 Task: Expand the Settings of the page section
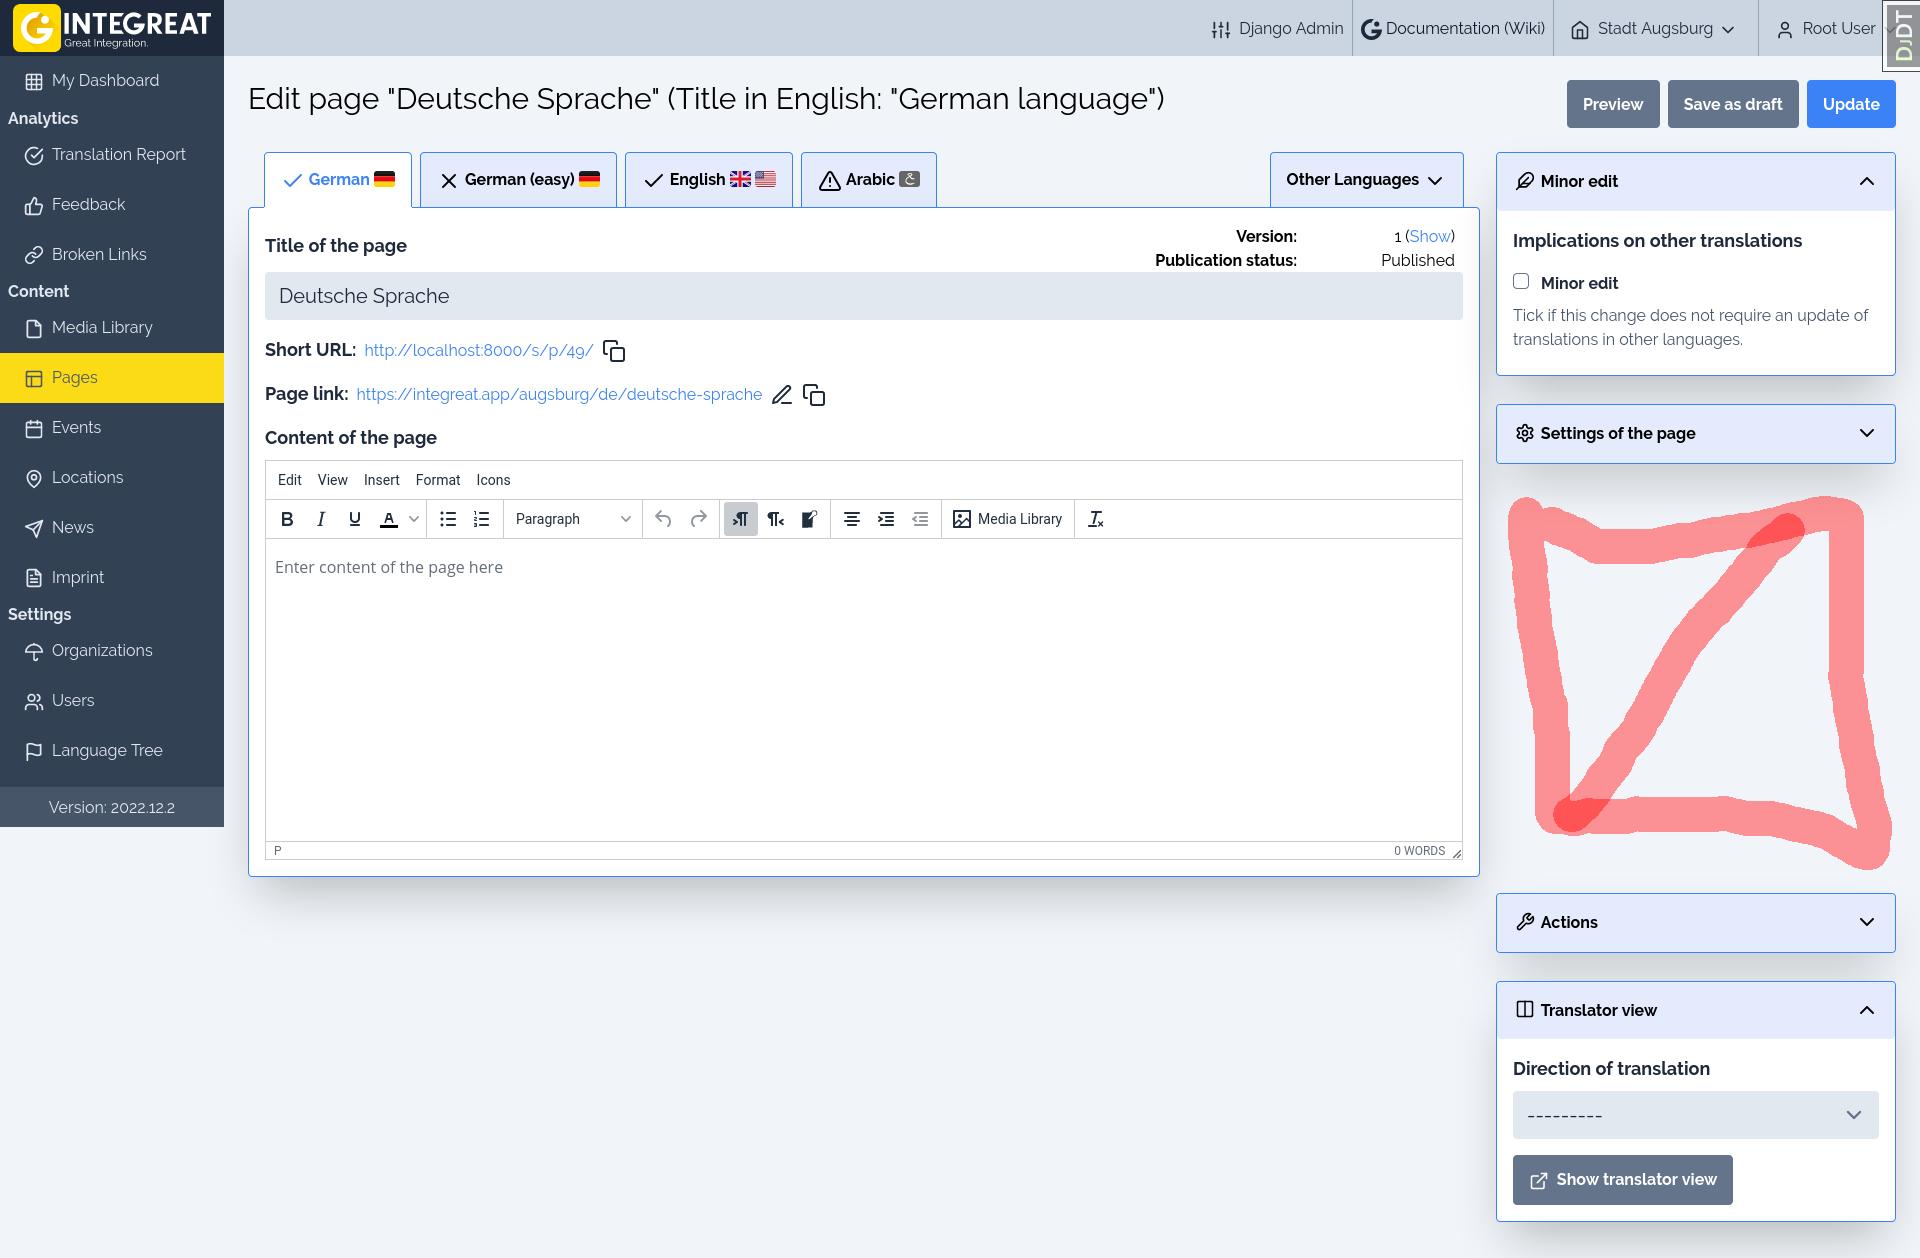point(1694,433)
